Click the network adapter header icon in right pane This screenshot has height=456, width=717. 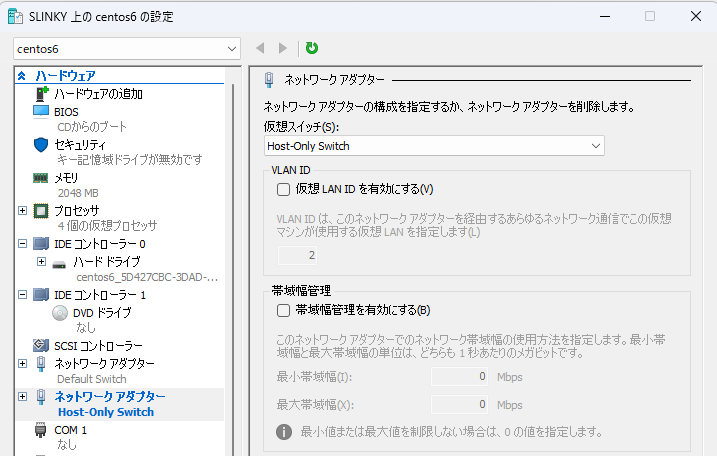[269, 80]
